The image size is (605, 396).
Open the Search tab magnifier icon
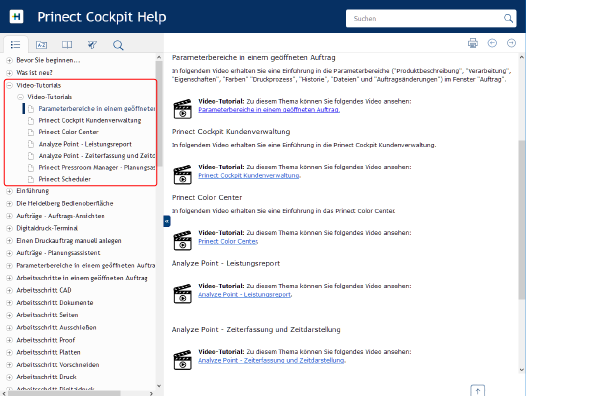point(118,45)
